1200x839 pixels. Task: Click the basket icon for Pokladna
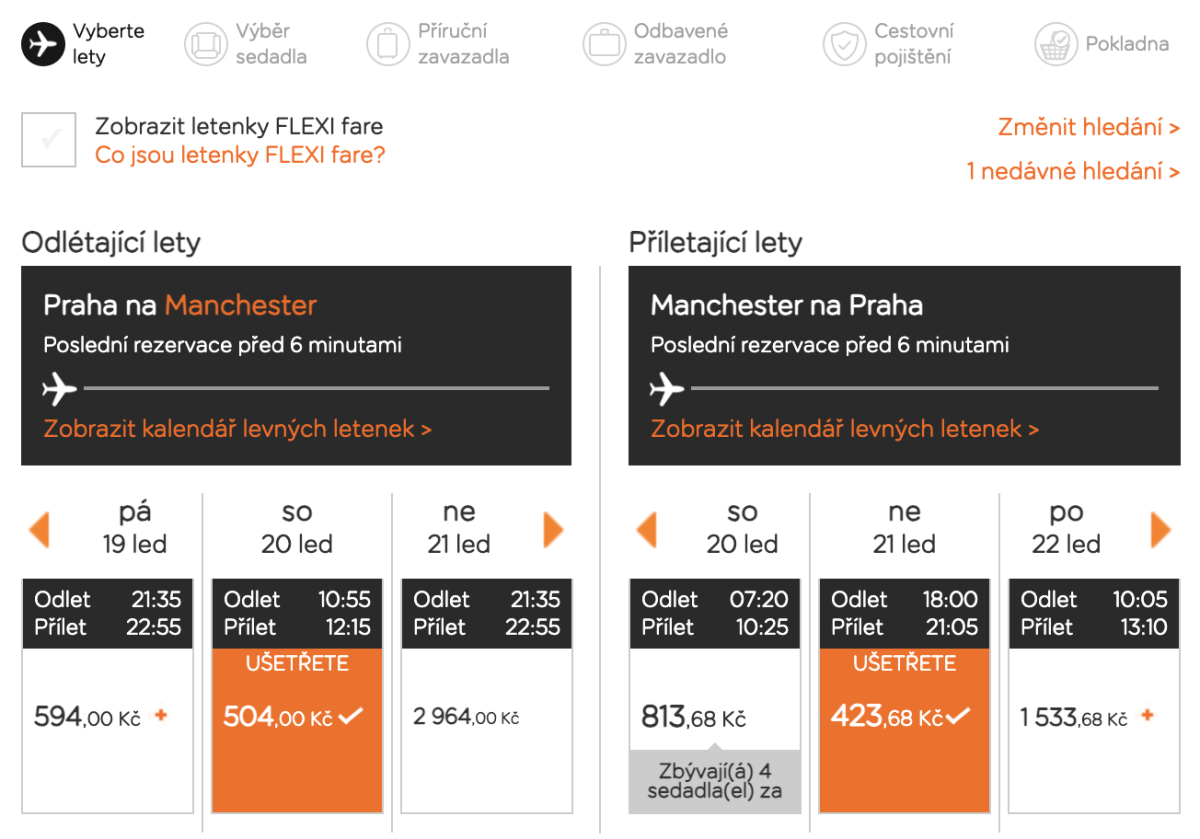point(1055,44)
